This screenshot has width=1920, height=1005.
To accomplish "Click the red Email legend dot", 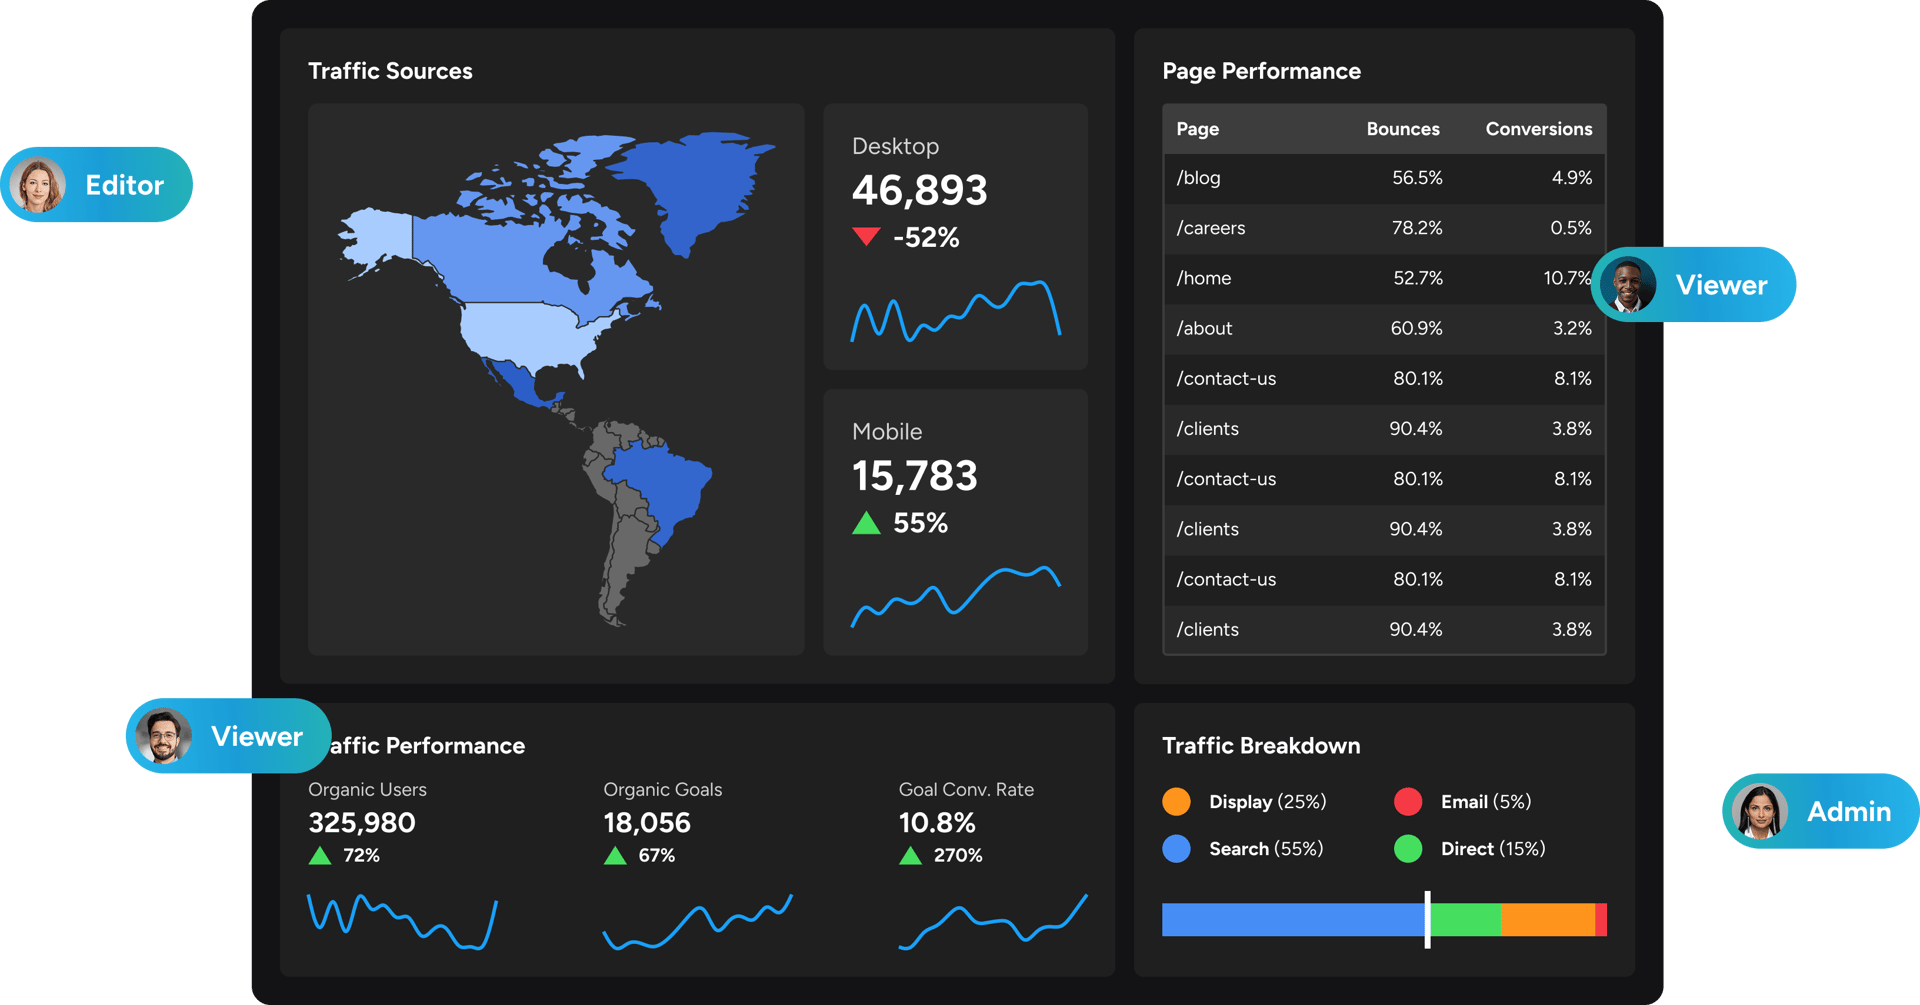I will point(1408,802).
